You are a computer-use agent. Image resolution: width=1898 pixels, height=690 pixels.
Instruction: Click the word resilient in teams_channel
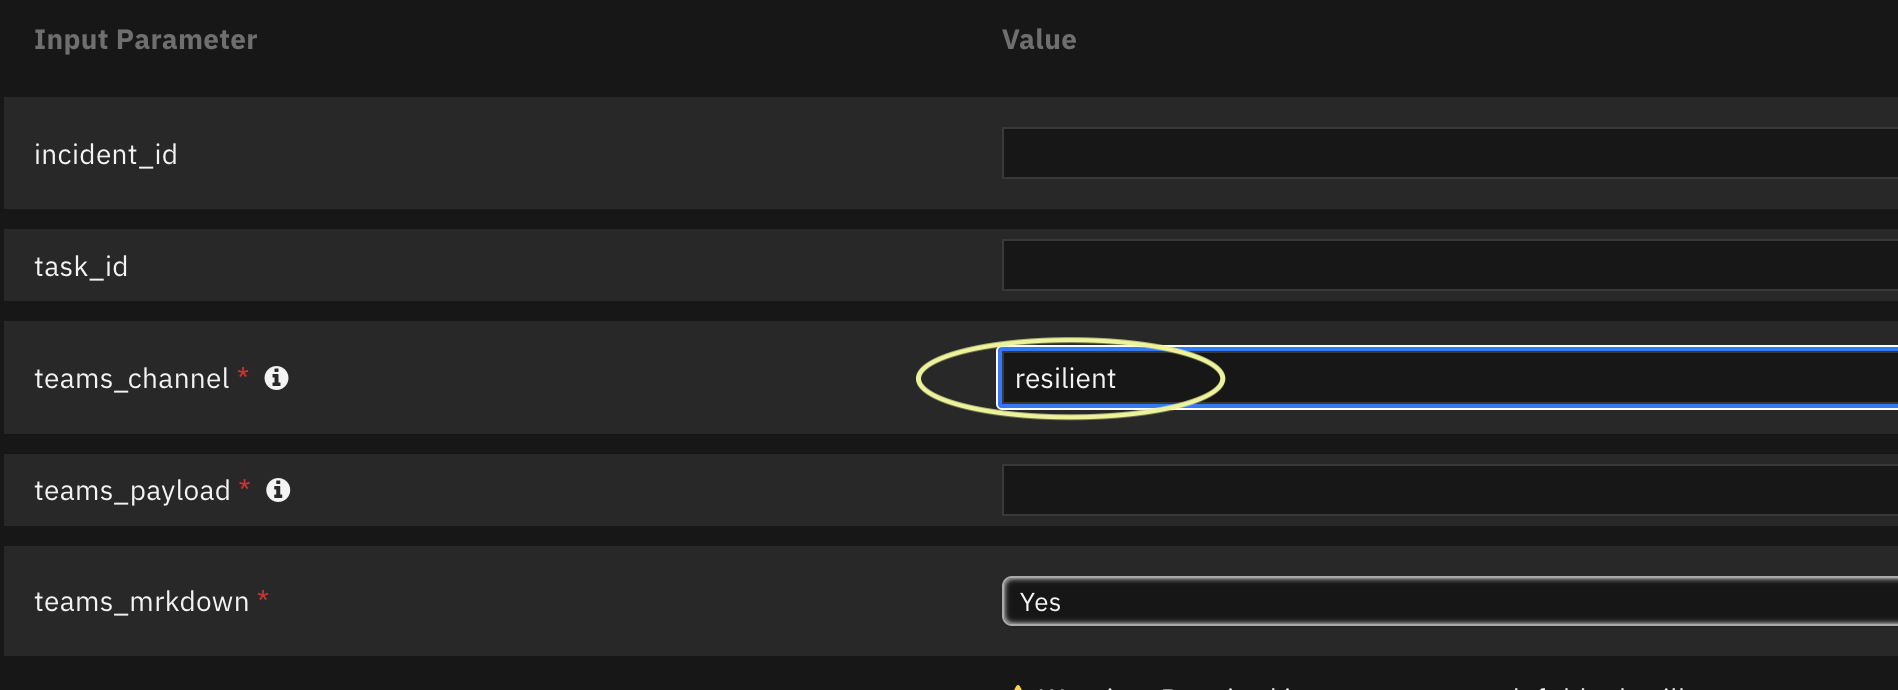(1065, 379)
